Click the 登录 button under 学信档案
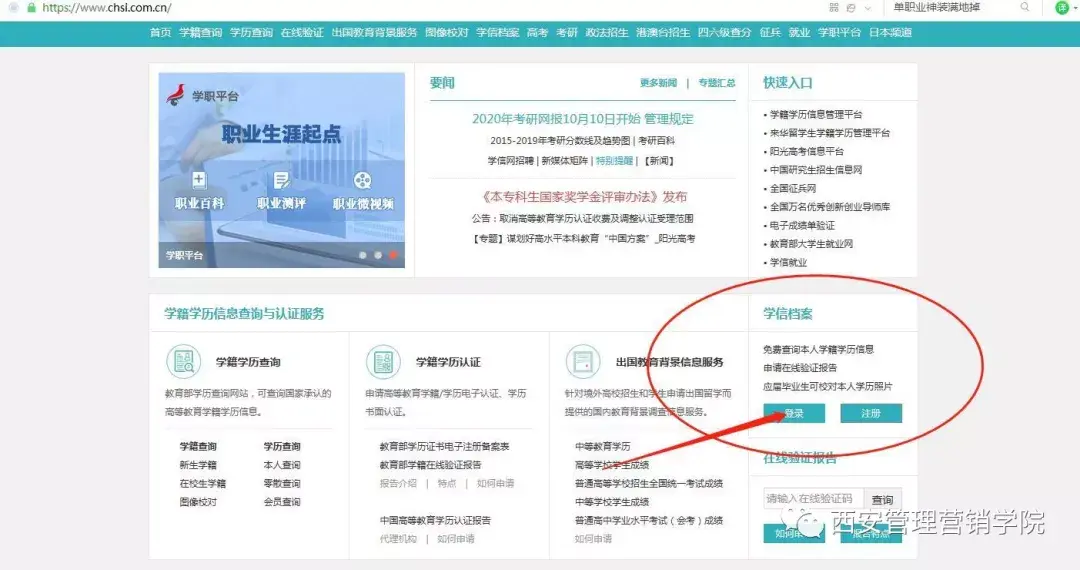Image resolution: width=1080 pixels, height=570 pixels. click(x=794, y=413)
